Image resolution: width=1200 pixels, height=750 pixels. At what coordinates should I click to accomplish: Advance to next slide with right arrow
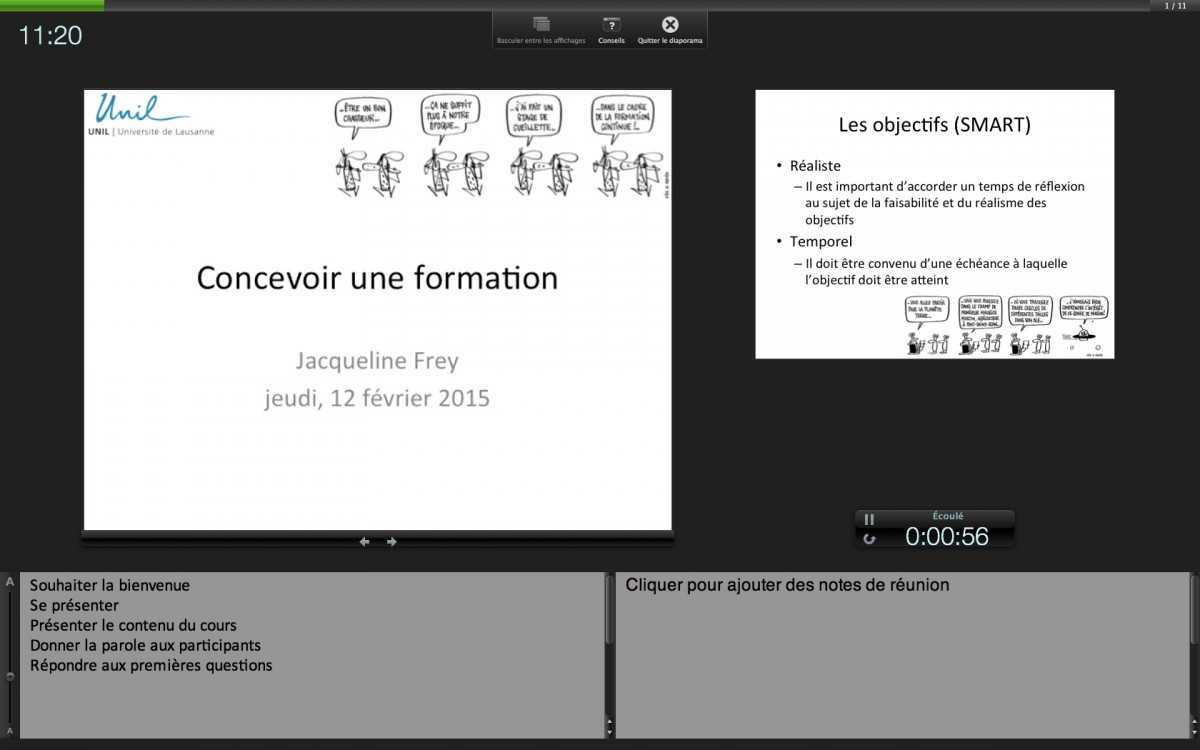[392, 542]
